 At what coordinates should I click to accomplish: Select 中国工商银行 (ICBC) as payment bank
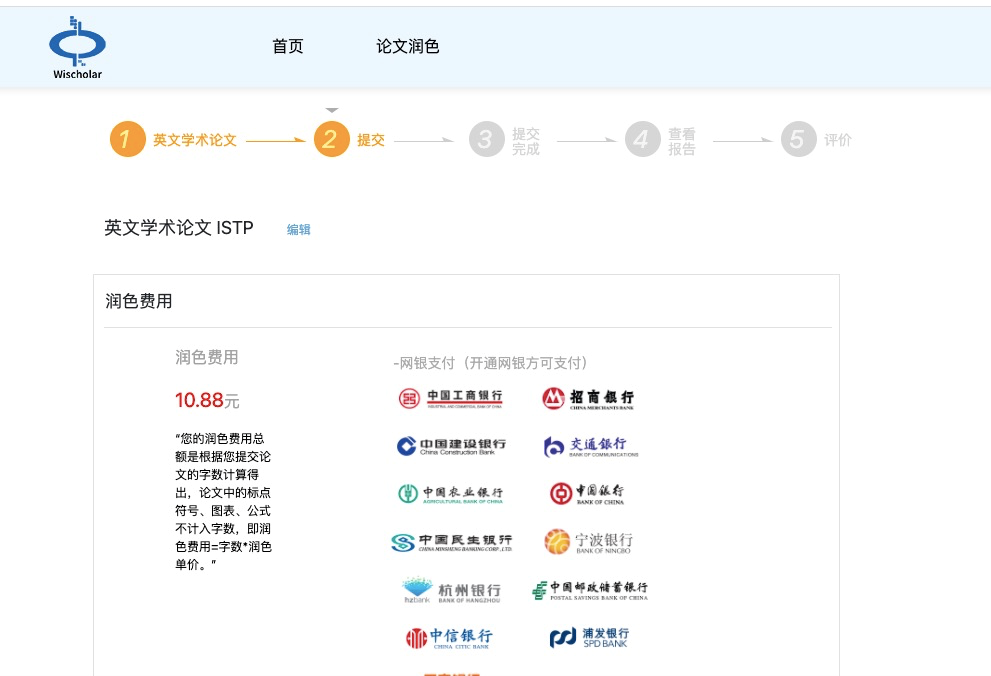click(x=451, y=399)
